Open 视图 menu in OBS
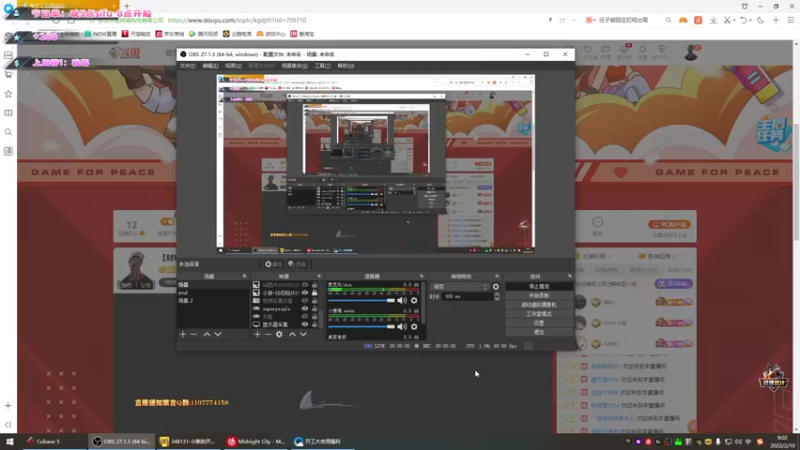 (233, 66)
